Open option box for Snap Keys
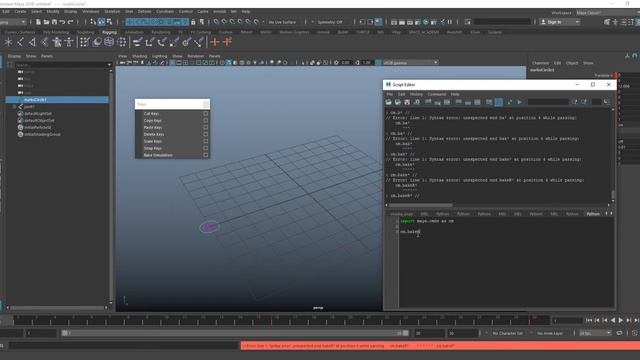 point(206,148)
